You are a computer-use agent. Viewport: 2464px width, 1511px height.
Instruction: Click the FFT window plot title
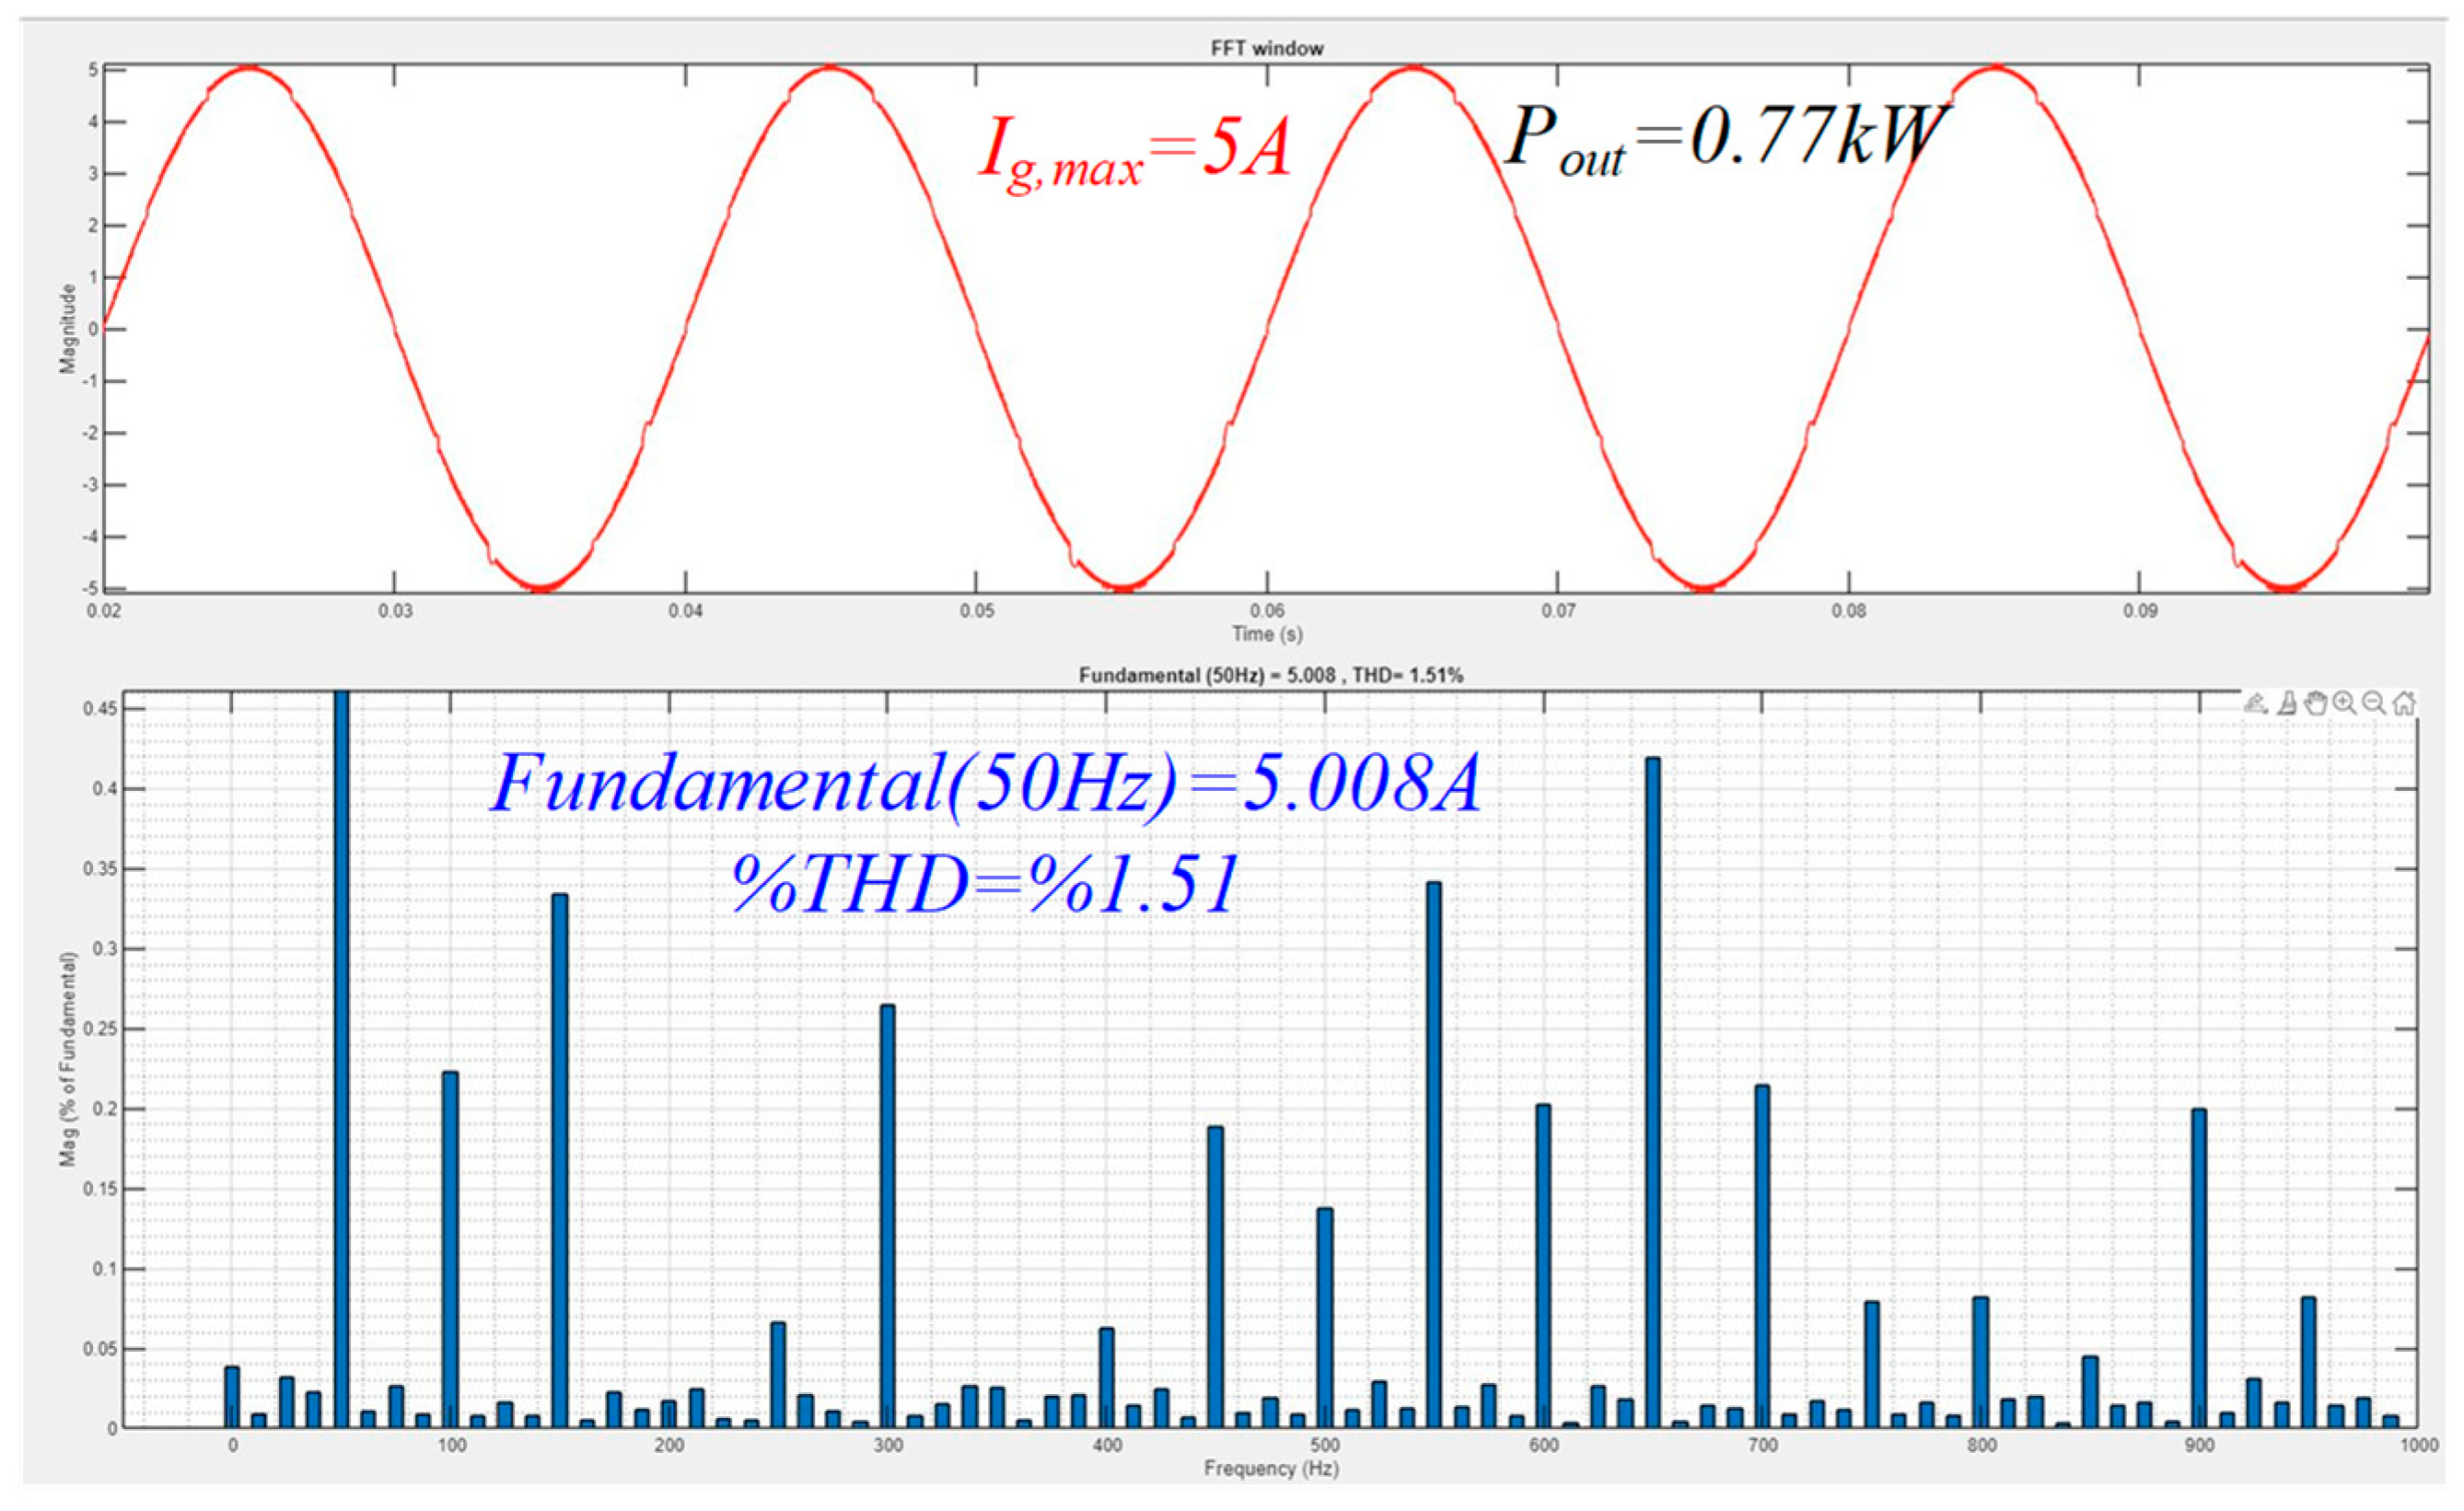coord(1266,48)
